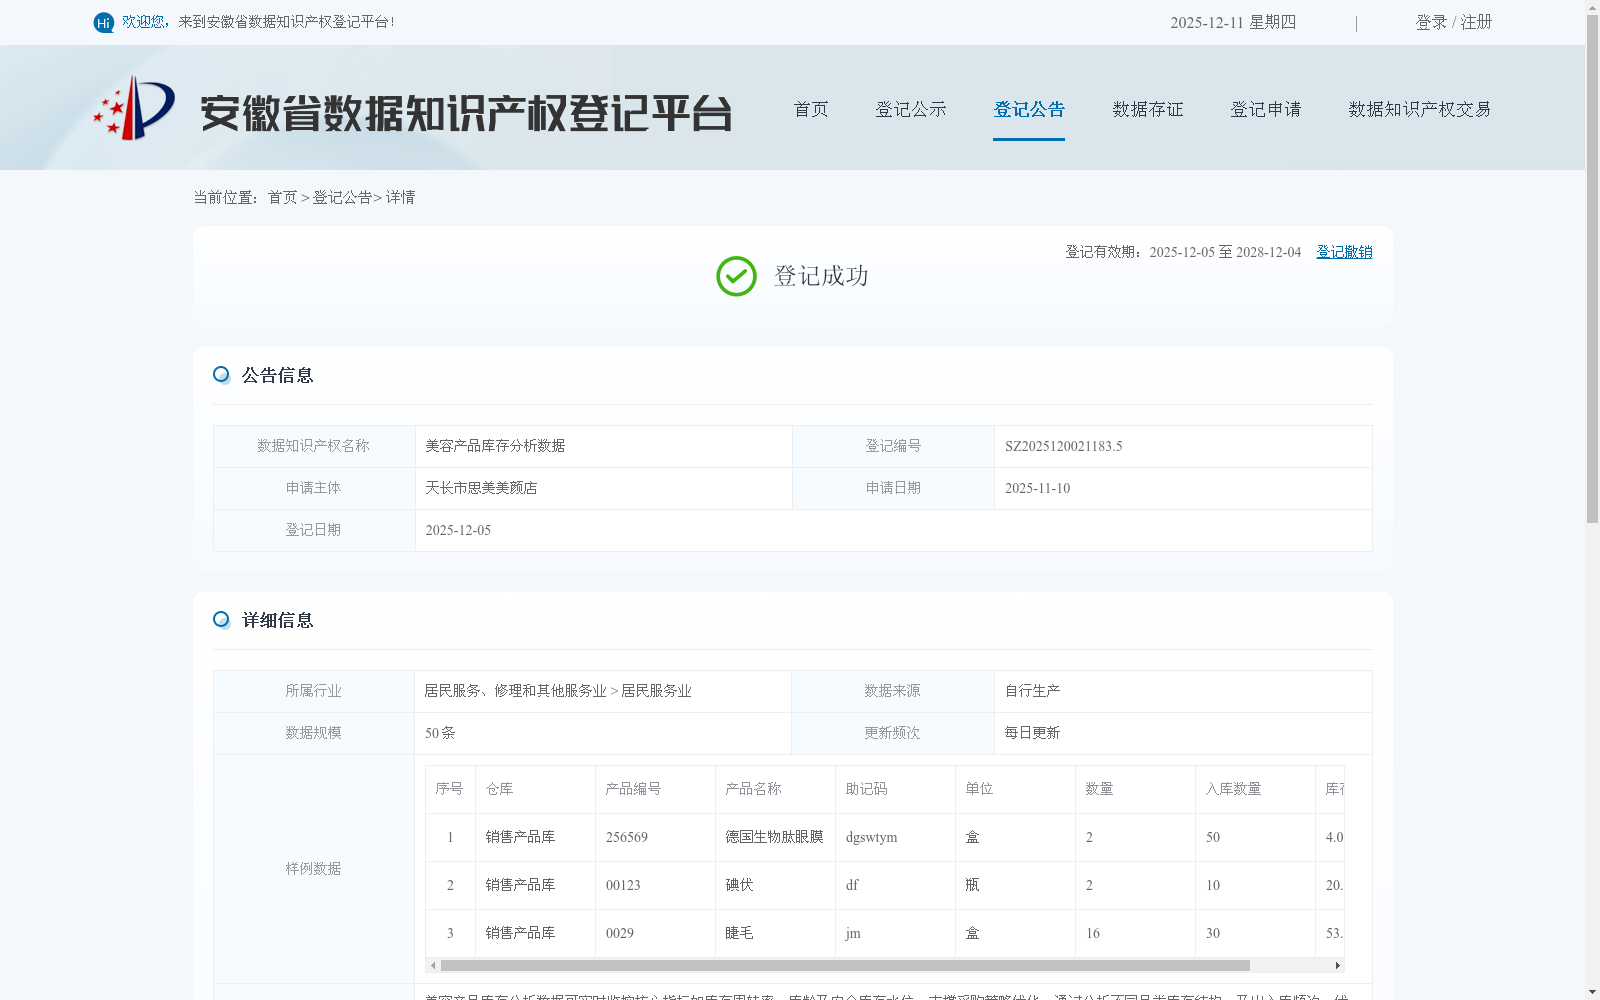This screenshot has height=1000, width=1600.
Task: Click the 公告信息 section bullet icon
Action: [x=221, y=375]
